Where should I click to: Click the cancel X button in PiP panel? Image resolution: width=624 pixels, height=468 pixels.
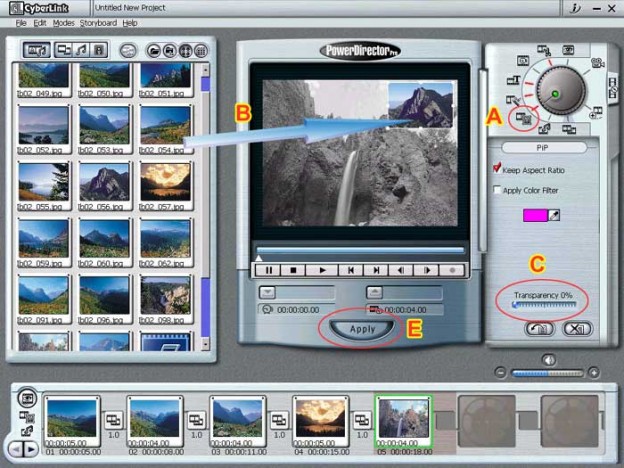pyautogui.click(x=577, y=329)
